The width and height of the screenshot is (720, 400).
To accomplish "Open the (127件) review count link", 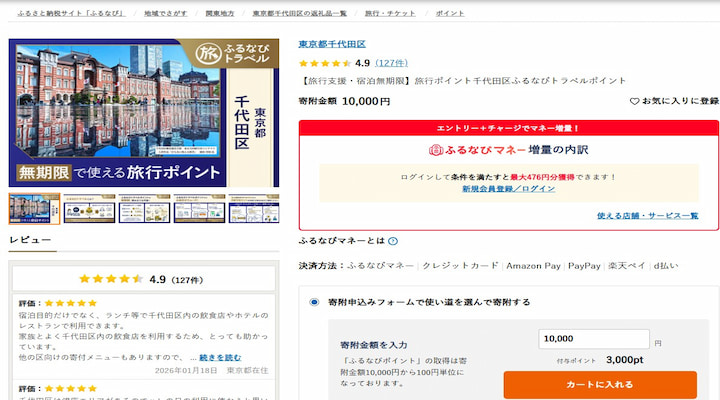I will [x=391, y=63].
